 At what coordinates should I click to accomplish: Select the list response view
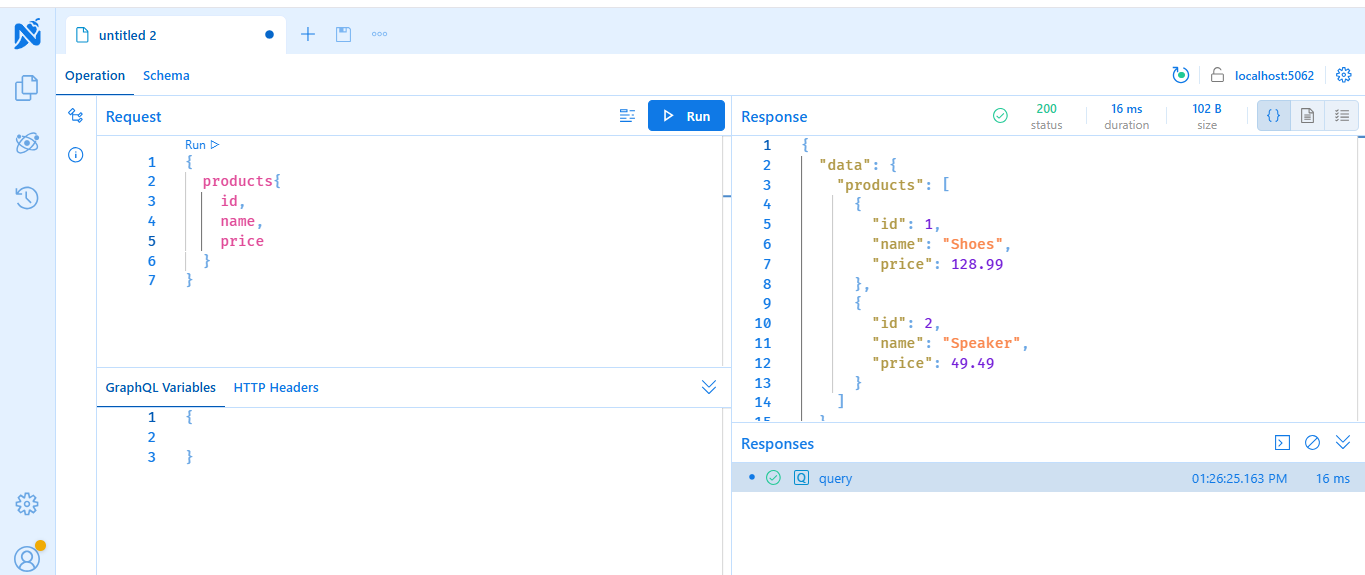coord(1341,116)
